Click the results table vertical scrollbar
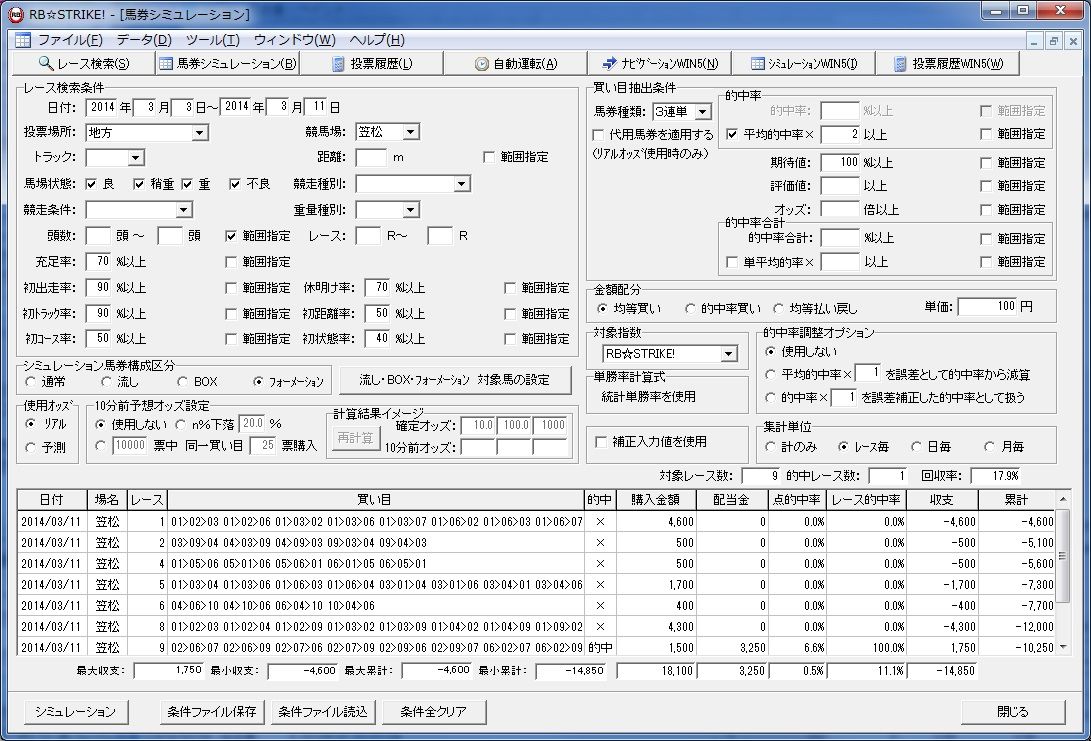The image size is (1091, 741). point(1062,573)
